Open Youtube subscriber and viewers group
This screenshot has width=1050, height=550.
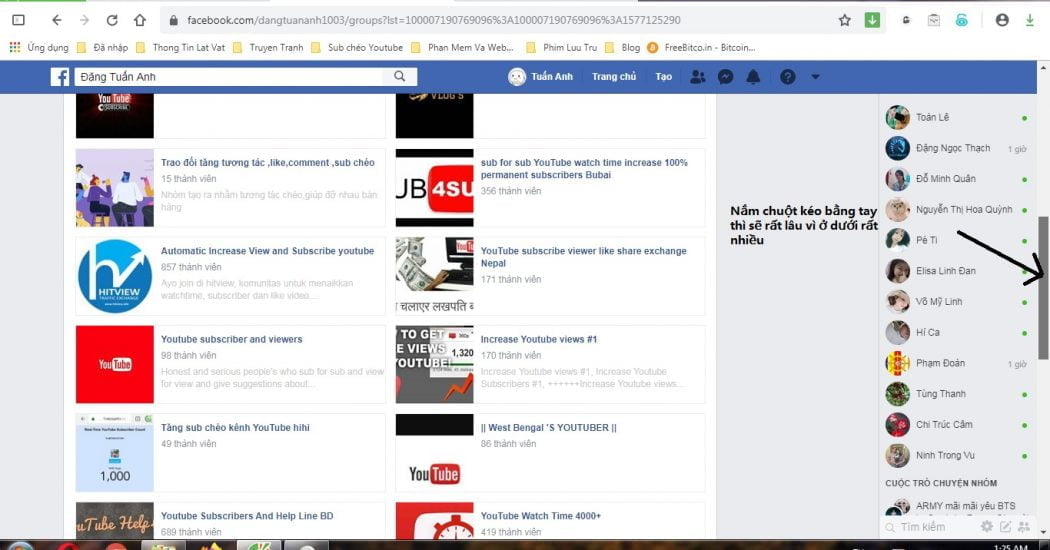click(x=231, y=339)
